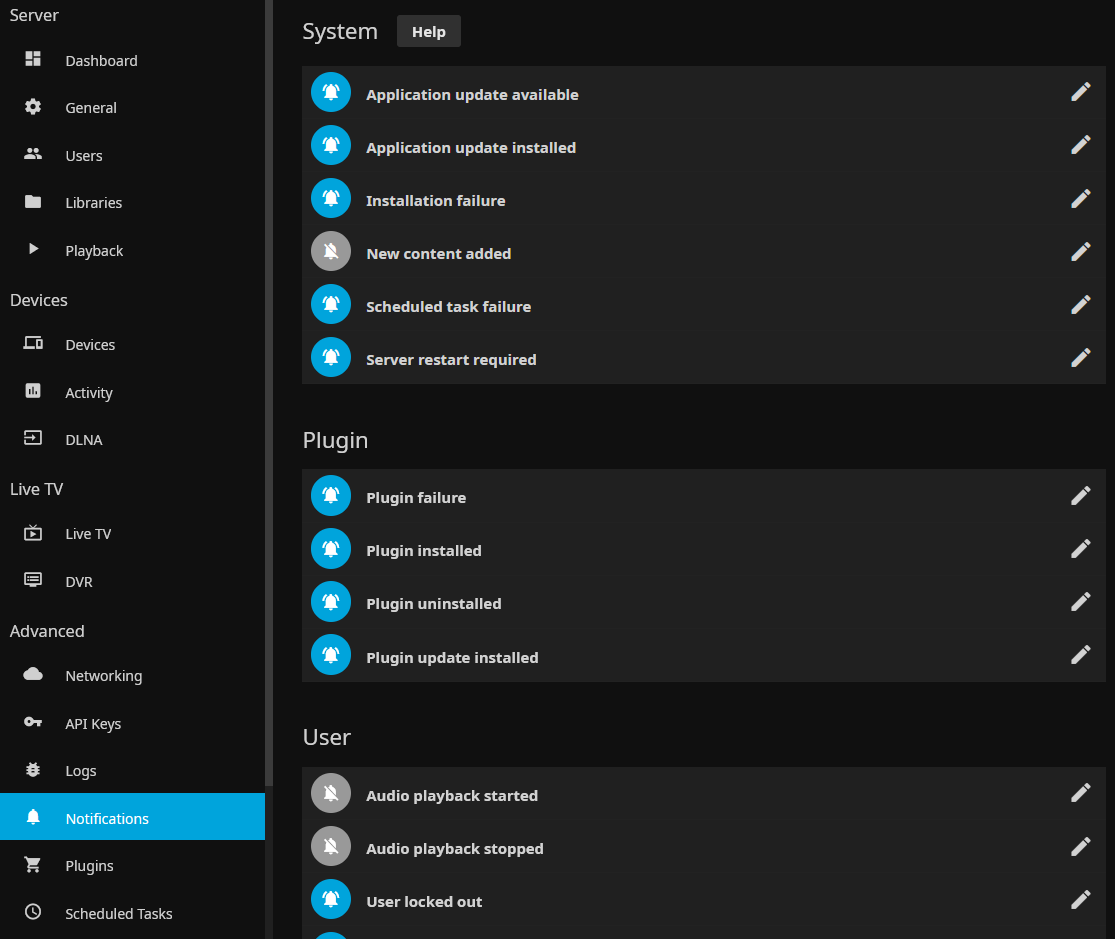Image resolution: width=1115 pixels, height=939 pixels.
Task: Open Scheduled Tasks clock icon
Action: click(x=33, y=912)
